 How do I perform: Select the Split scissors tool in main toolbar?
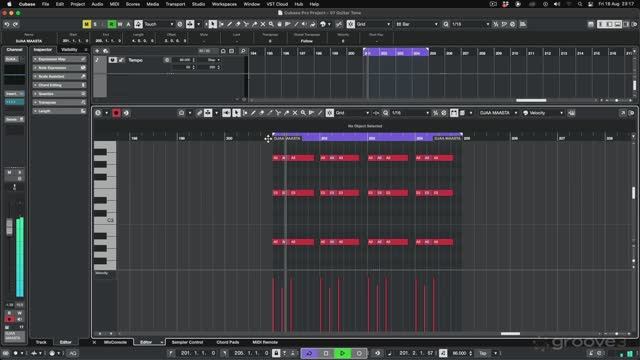point(246,24)
